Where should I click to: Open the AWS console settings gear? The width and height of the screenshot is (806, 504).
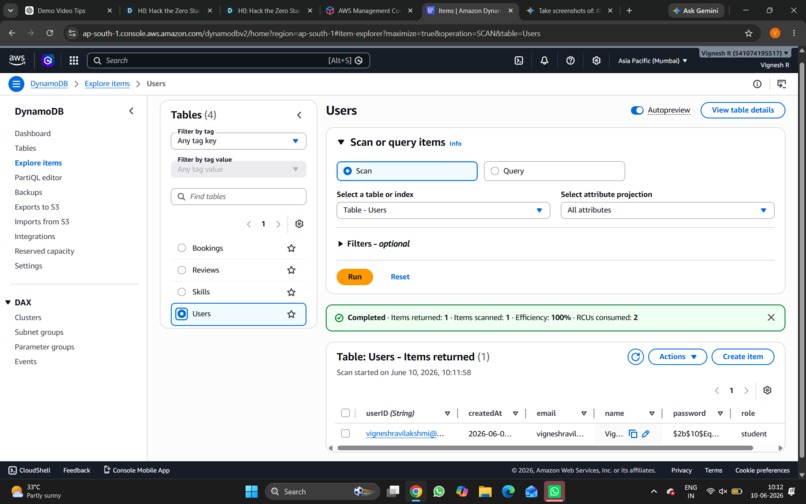tap(596, 61)
